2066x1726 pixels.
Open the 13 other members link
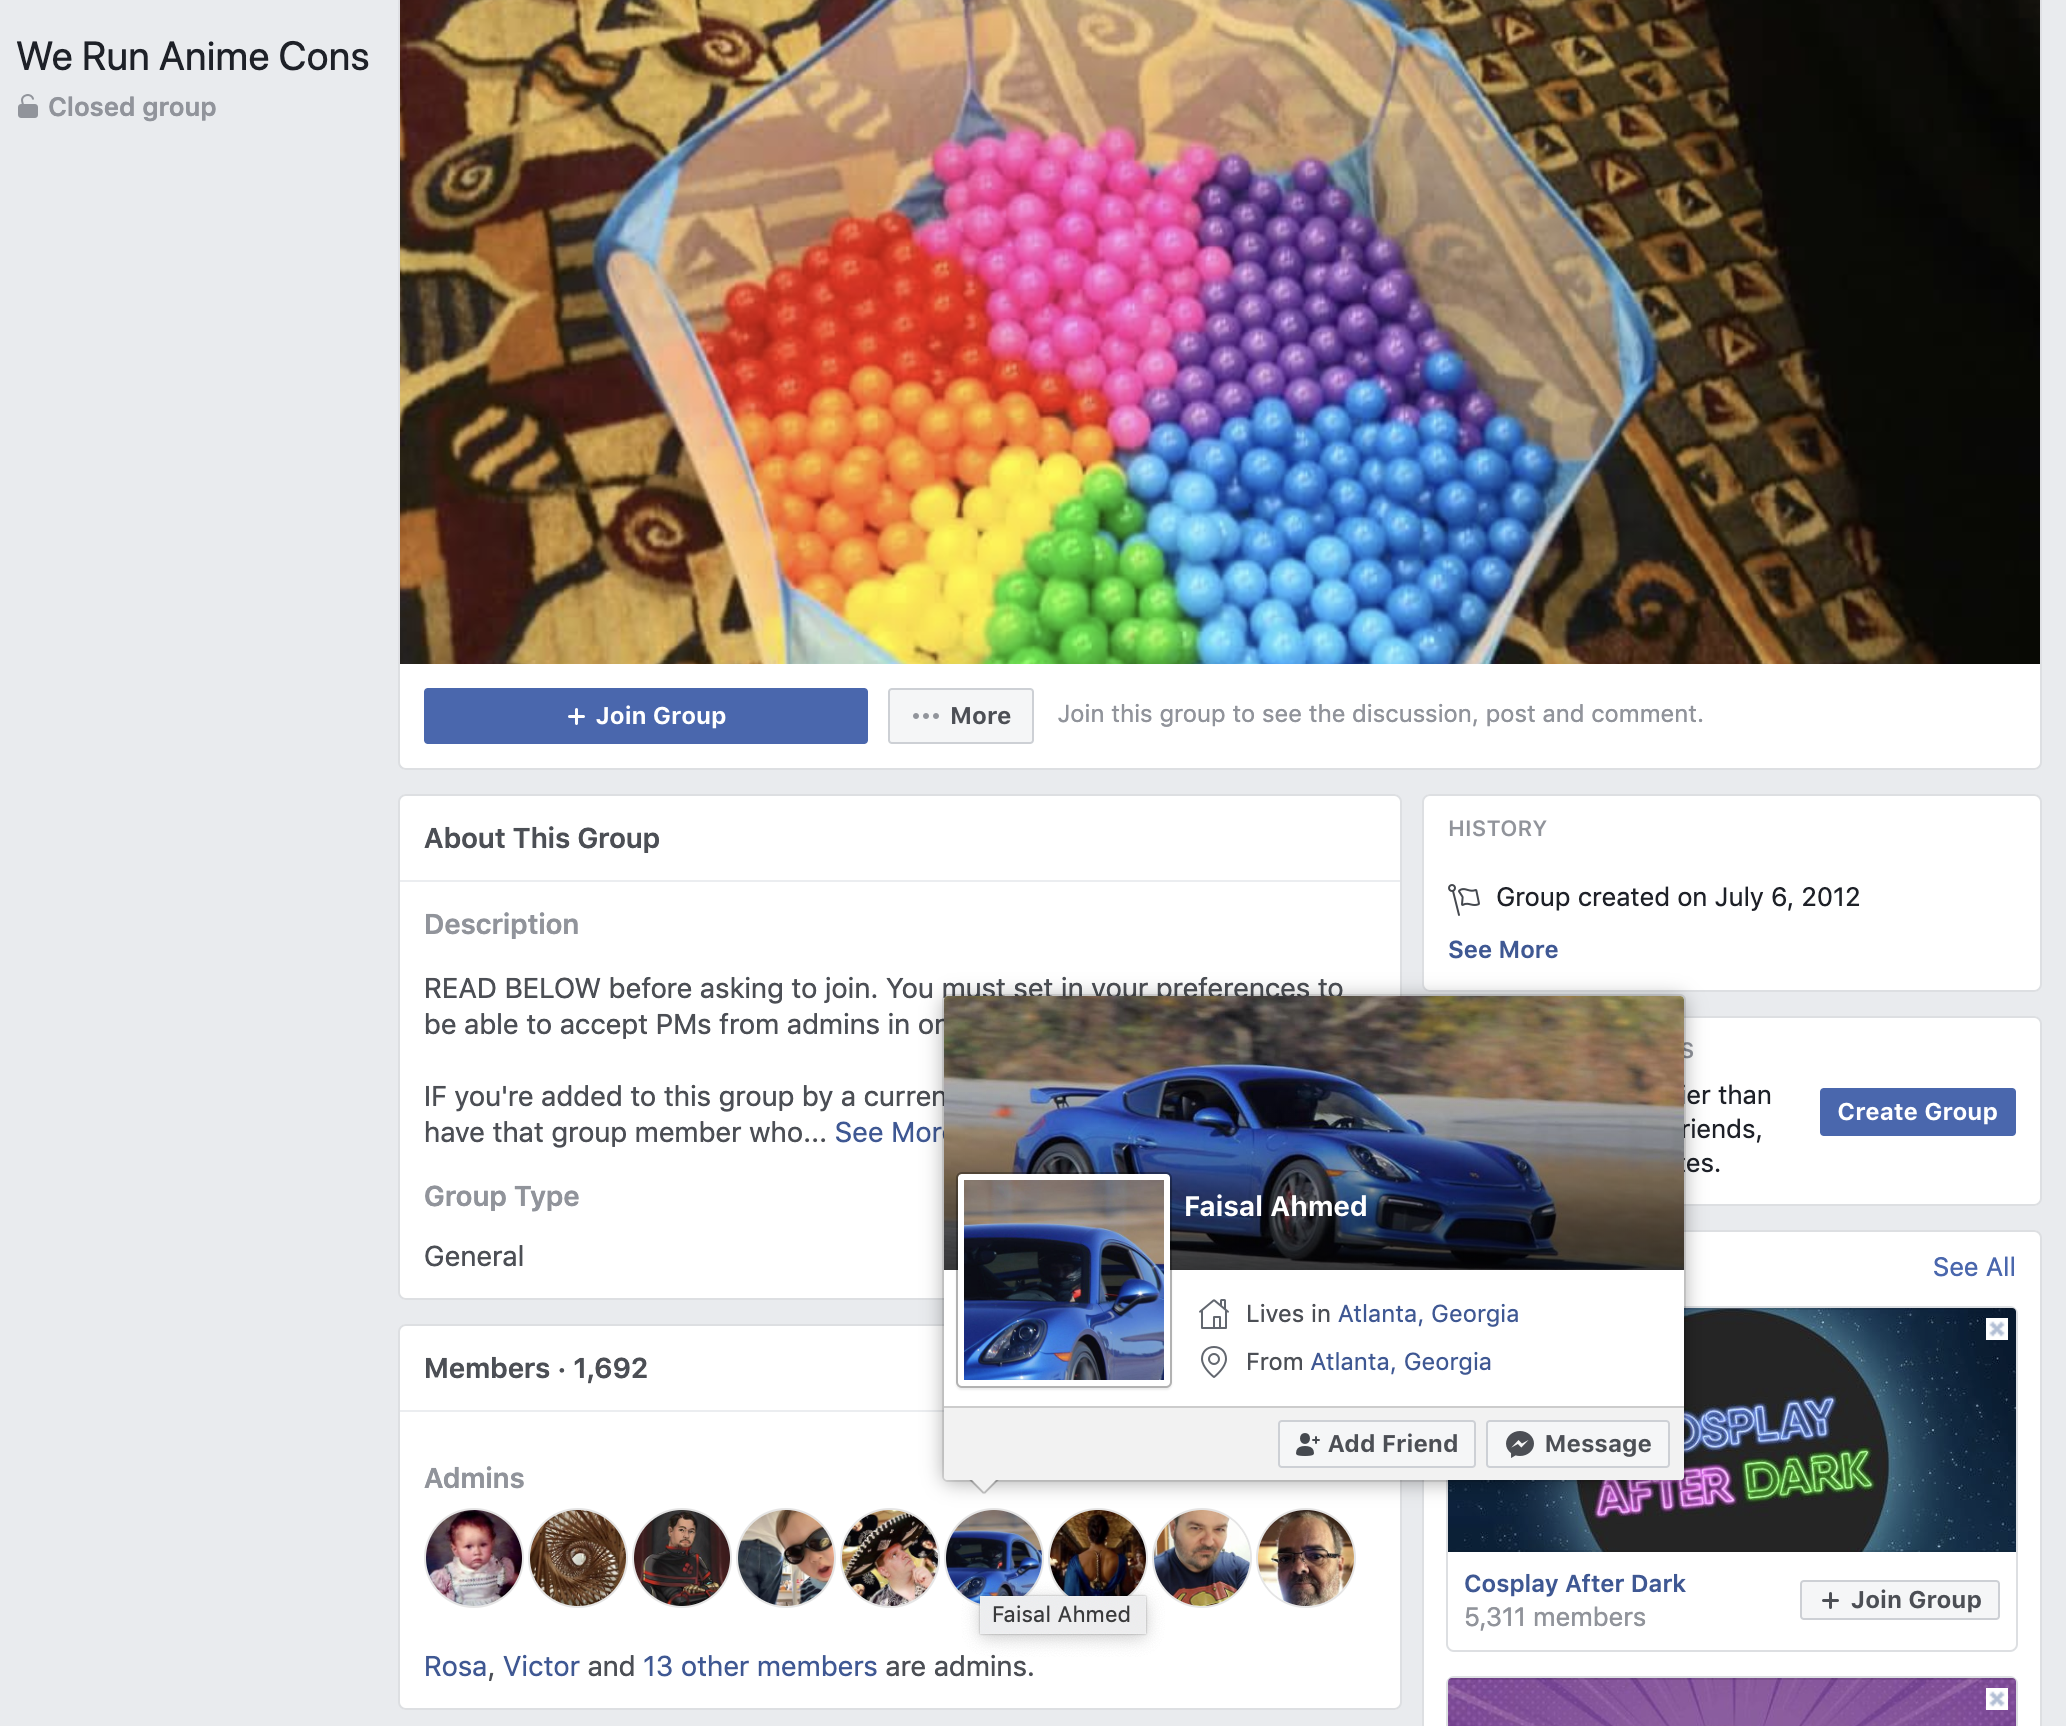click(760, 1667)
